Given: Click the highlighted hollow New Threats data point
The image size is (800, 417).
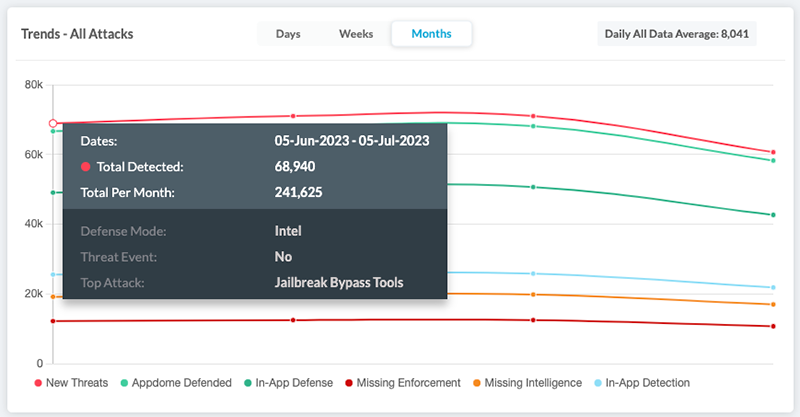Looking at the screenshot, I should (54, 124).
